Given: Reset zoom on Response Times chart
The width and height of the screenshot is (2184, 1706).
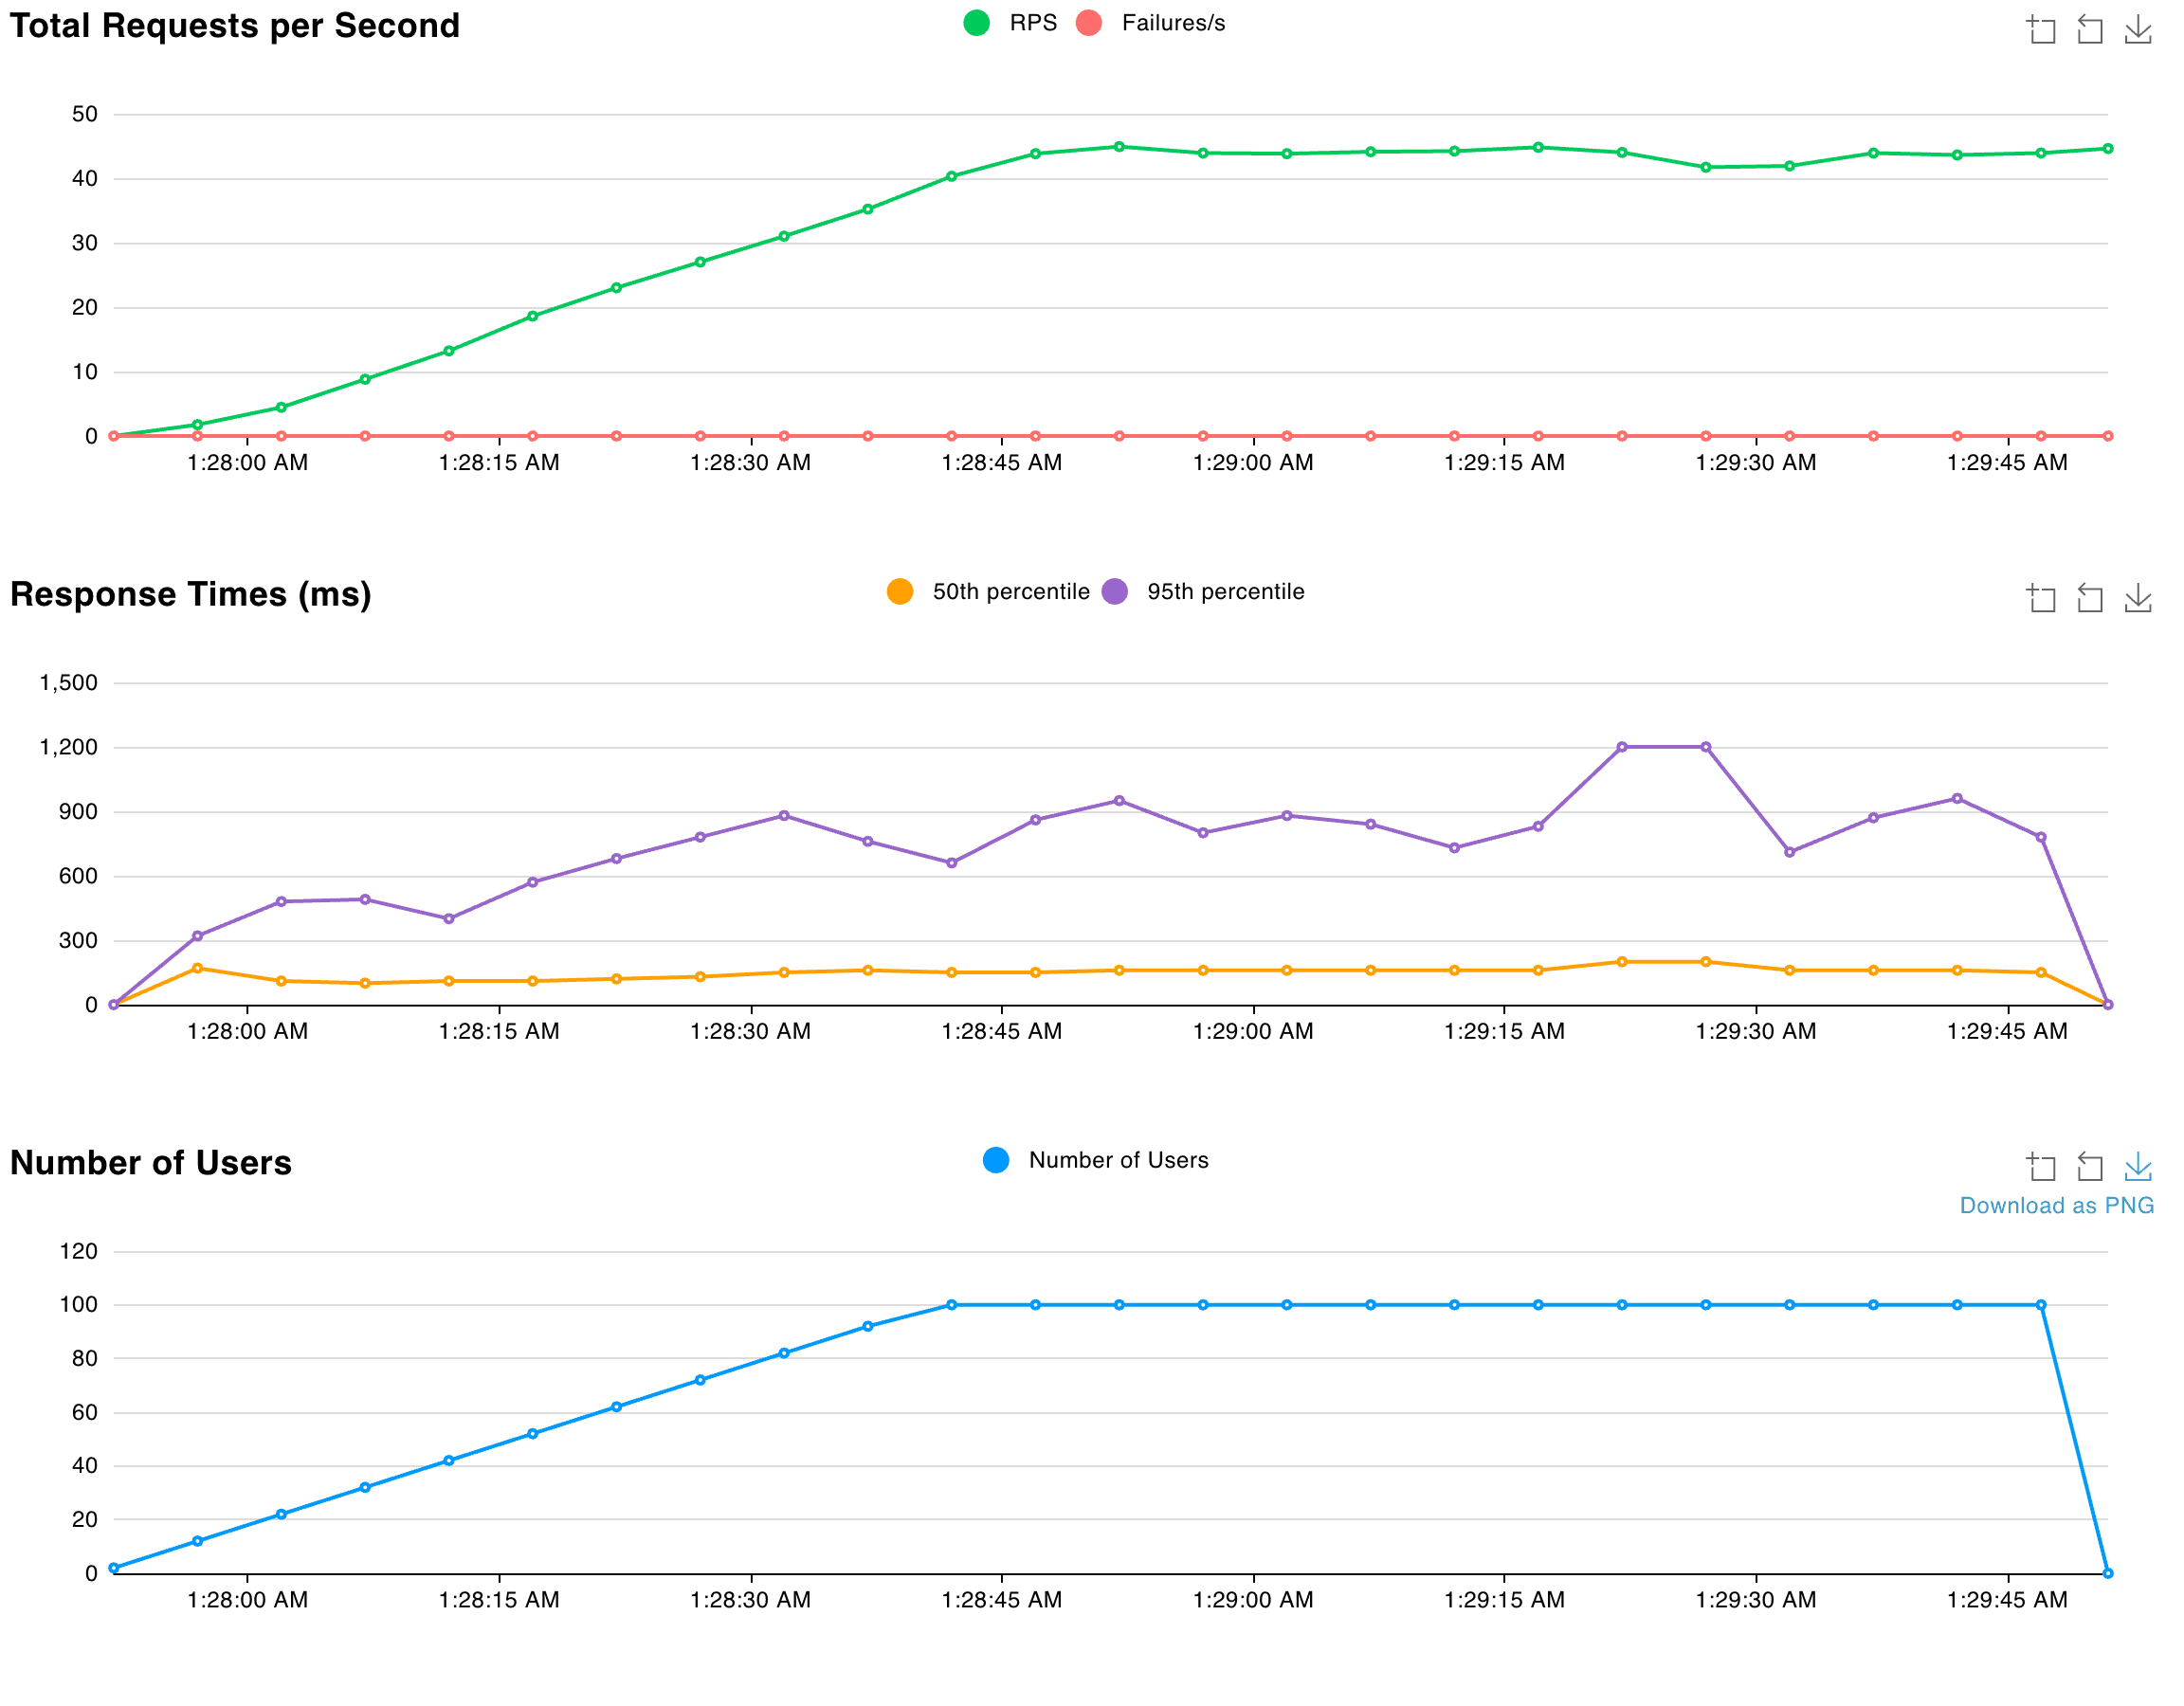Looking at the screenshot, I should (2089, 598).
